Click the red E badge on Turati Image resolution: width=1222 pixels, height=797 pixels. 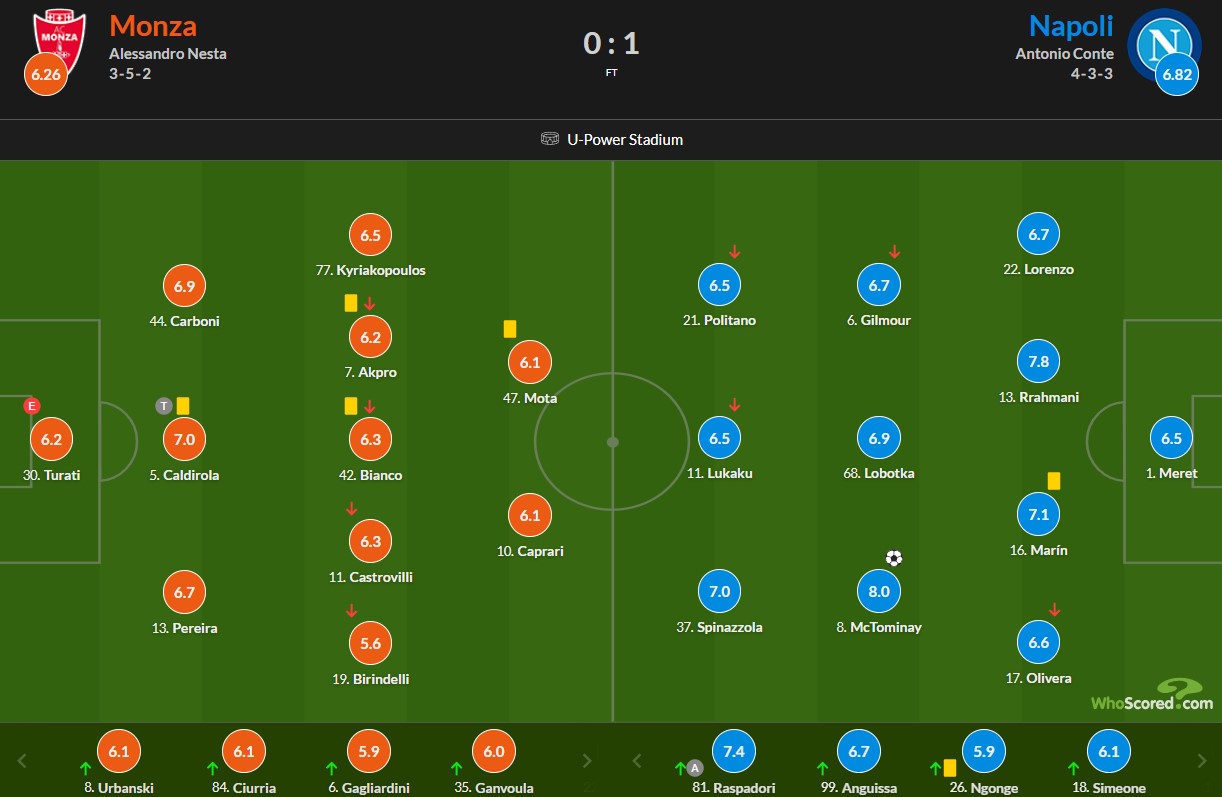click(32, 406)
